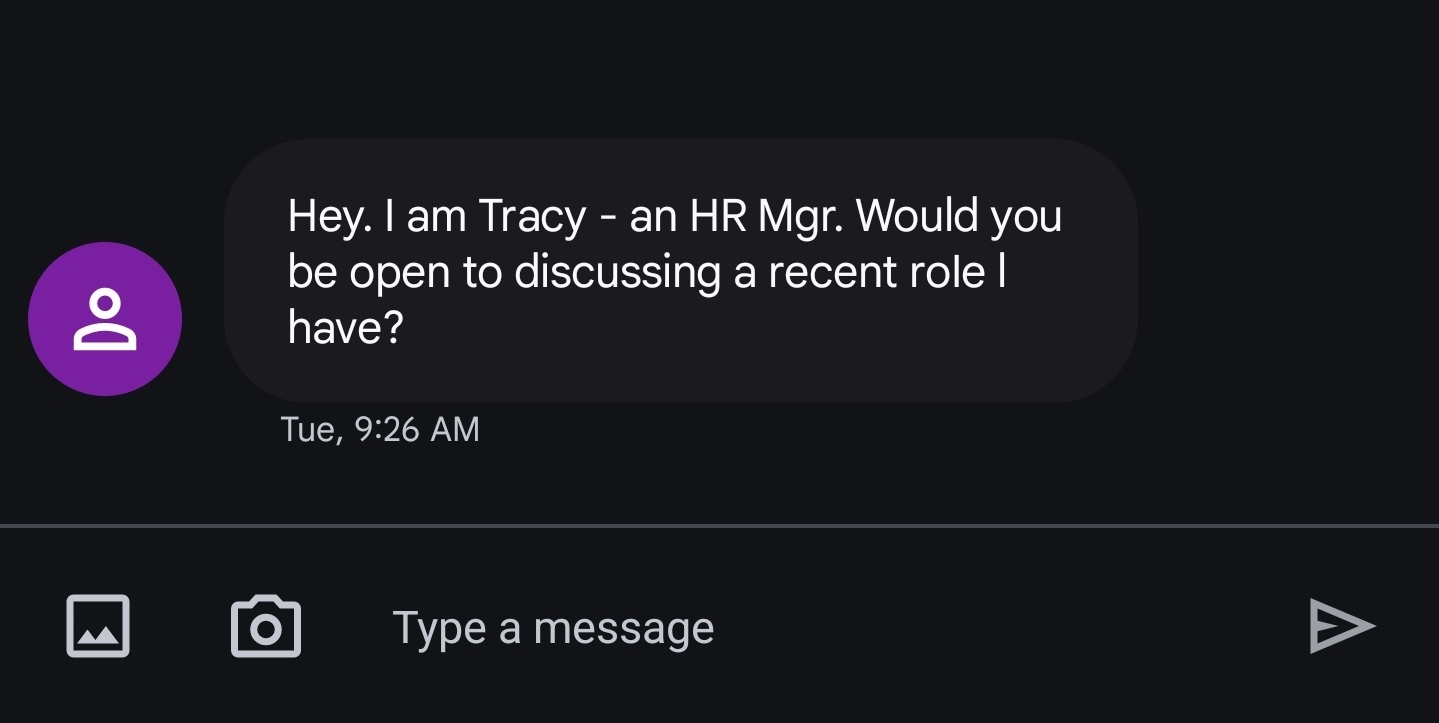Click the person silhouette inside the avatar
This screenshot has height=723, width=1439.
click(x=105, y=319)
